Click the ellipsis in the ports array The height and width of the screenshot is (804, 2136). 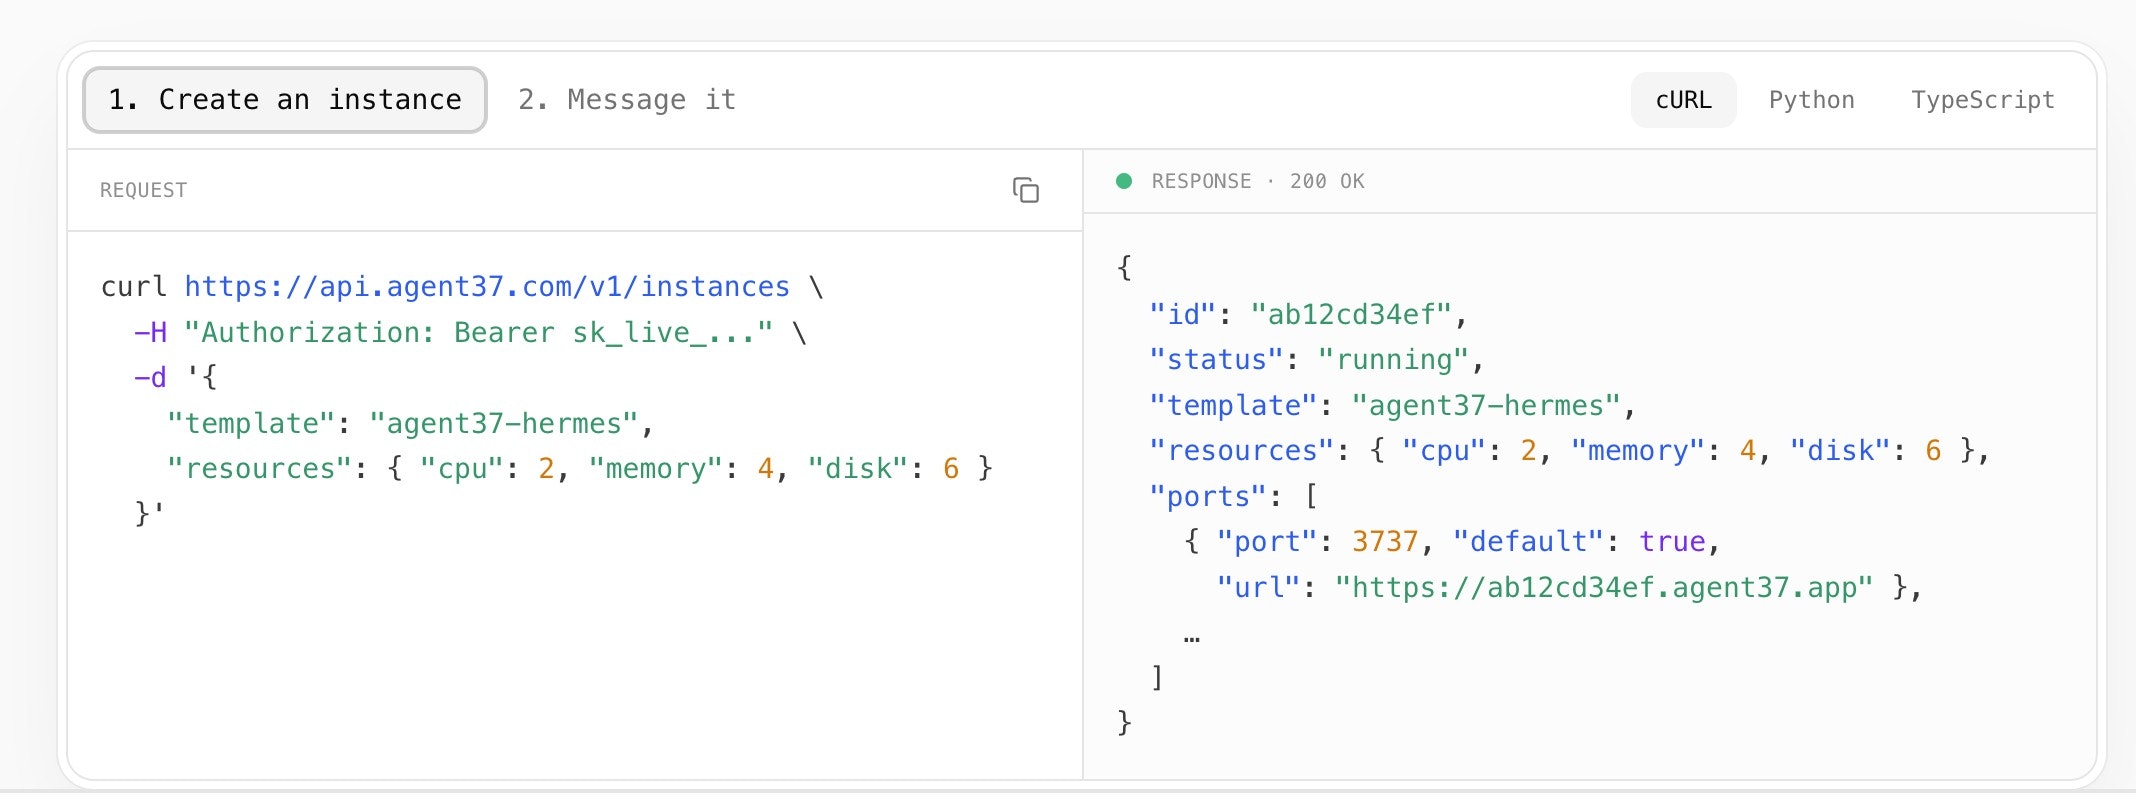1191,636
